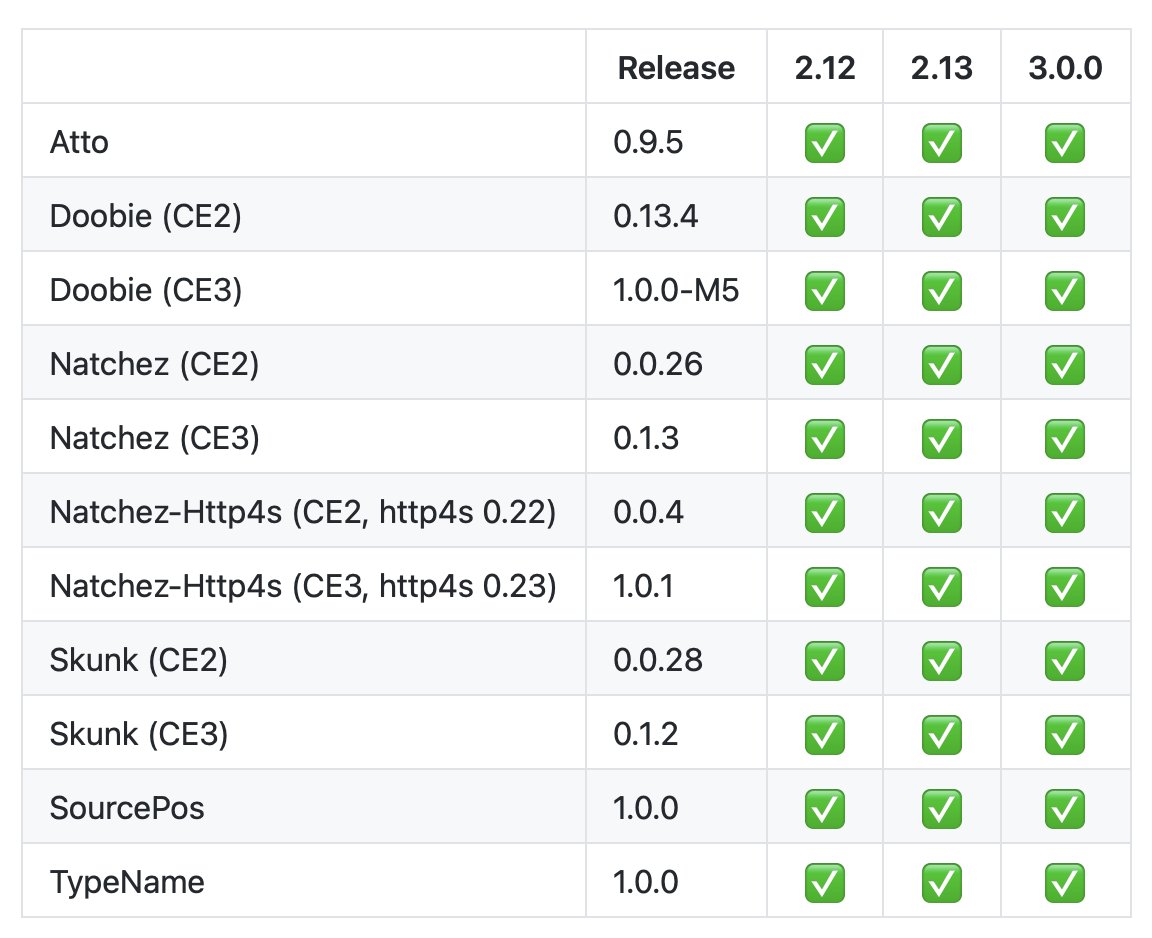Click Natchez (CE3) 2.13 checkmark
Image resolution: width=1152 pixels, height=938 pixels.
click(x=942, y=439)
